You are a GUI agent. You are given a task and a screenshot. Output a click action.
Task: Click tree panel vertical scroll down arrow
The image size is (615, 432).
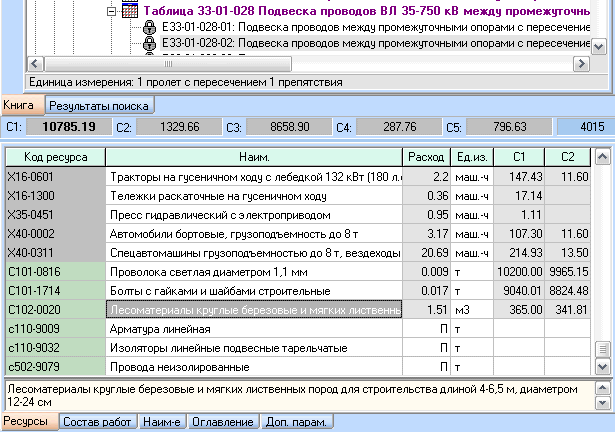(x=599, y=46)
